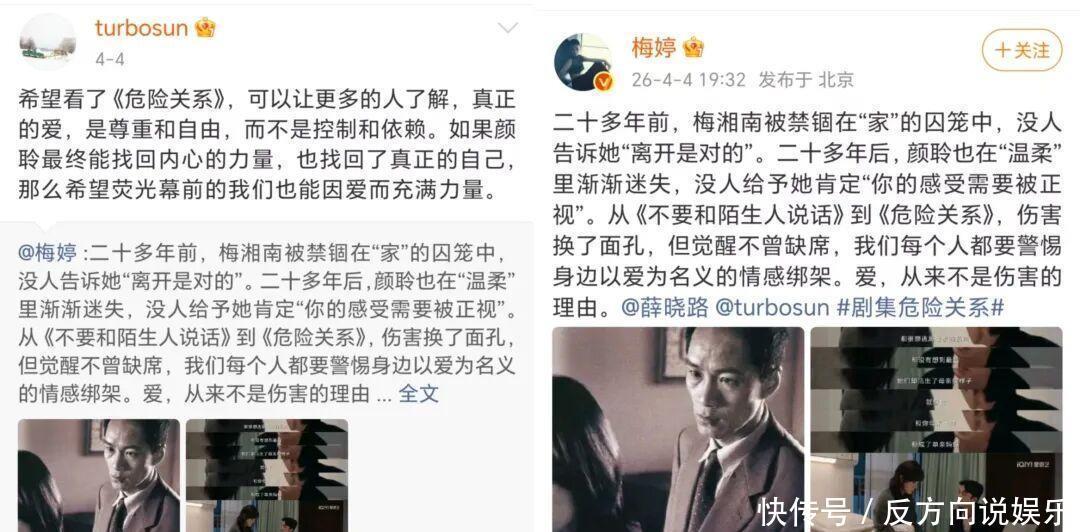
Task: Click the crown badge beside turbosun
Action: coord(205,28)
